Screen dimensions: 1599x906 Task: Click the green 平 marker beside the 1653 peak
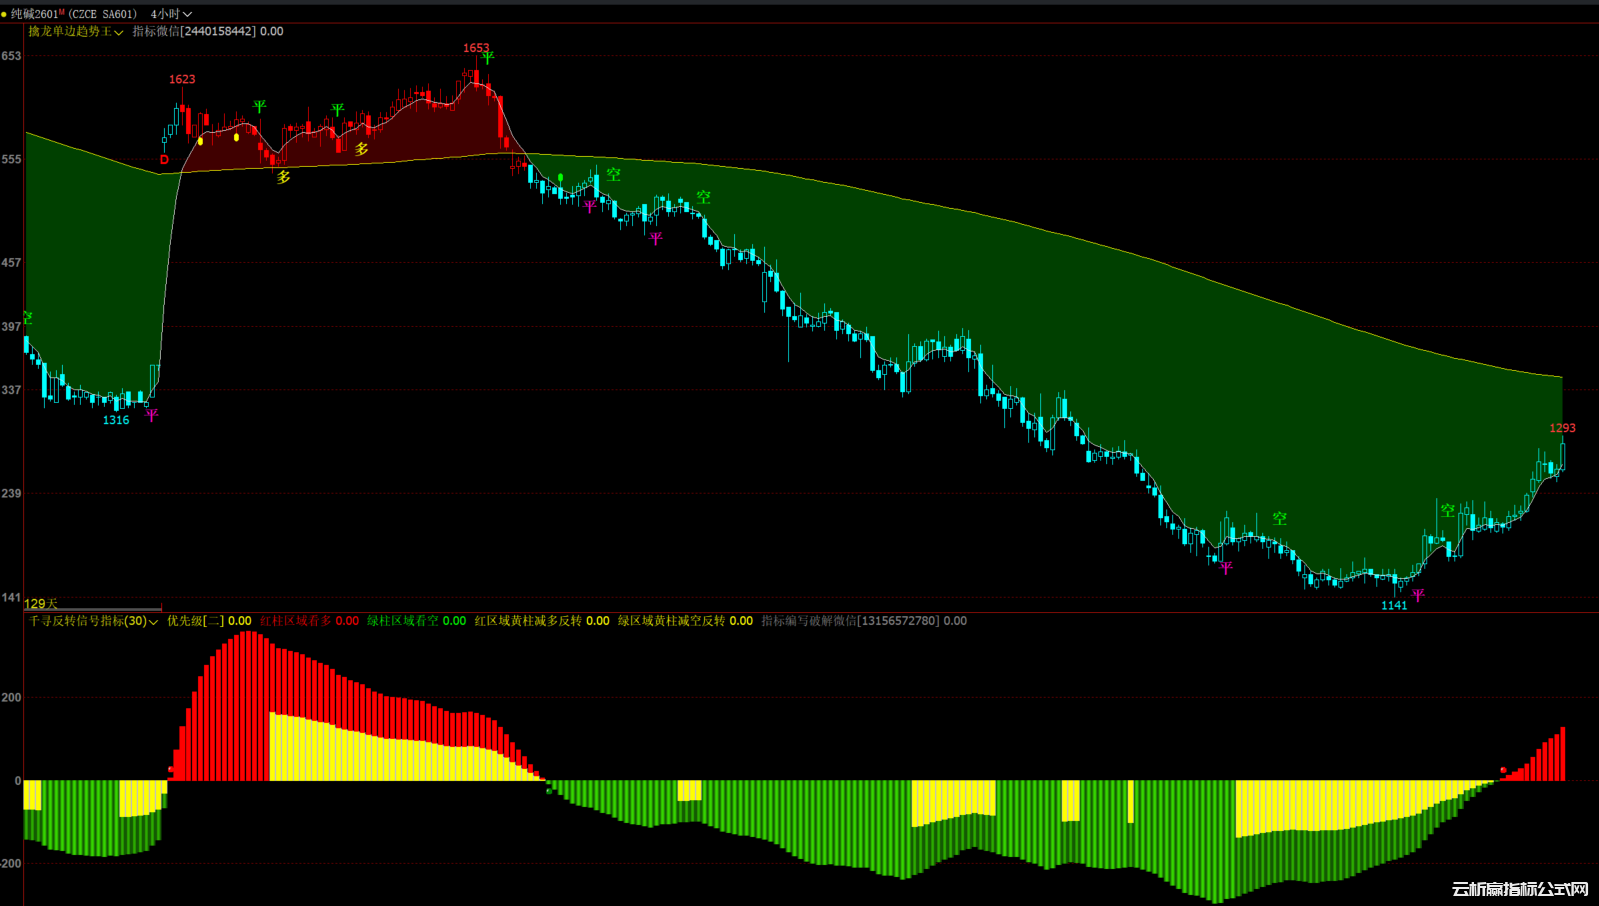click(x=487, y=58)
